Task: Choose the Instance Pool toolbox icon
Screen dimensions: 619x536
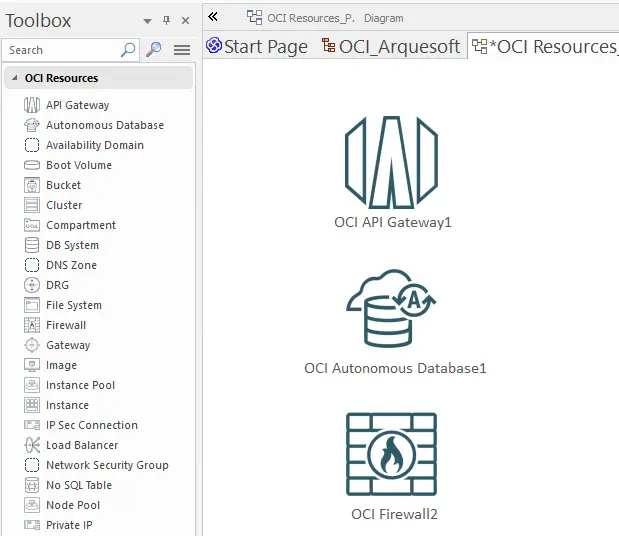Action: [x=31, y=385]
